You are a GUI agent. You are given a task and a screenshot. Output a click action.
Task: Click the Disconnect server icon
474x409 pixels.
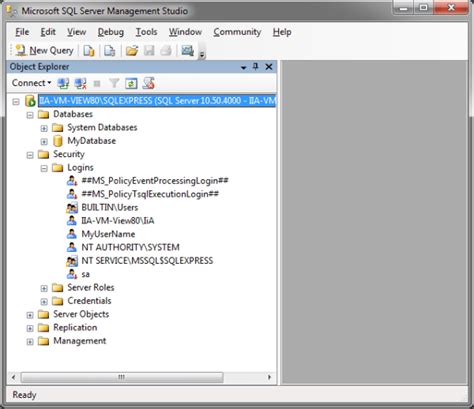[80, 83]
